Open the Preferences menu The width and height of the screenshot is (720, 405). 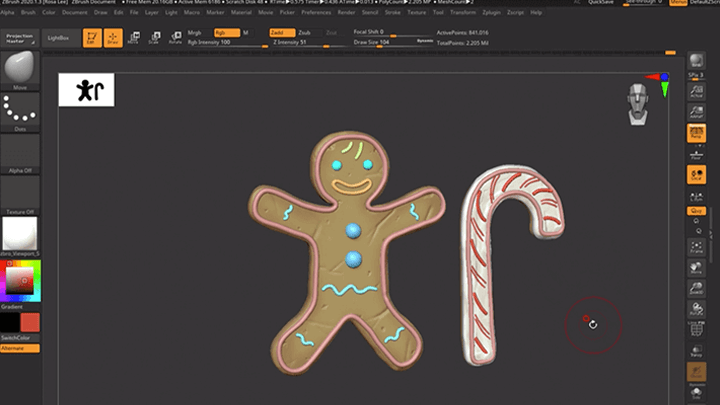[x=316, y=12]
